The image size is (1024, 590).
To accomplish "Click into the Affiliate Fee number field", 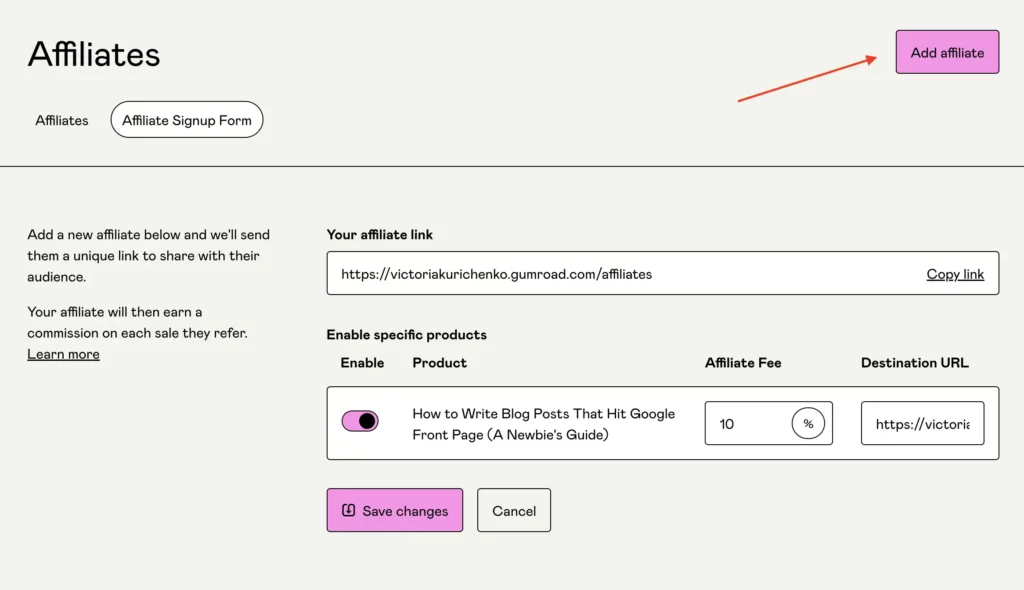I will 745,424.
